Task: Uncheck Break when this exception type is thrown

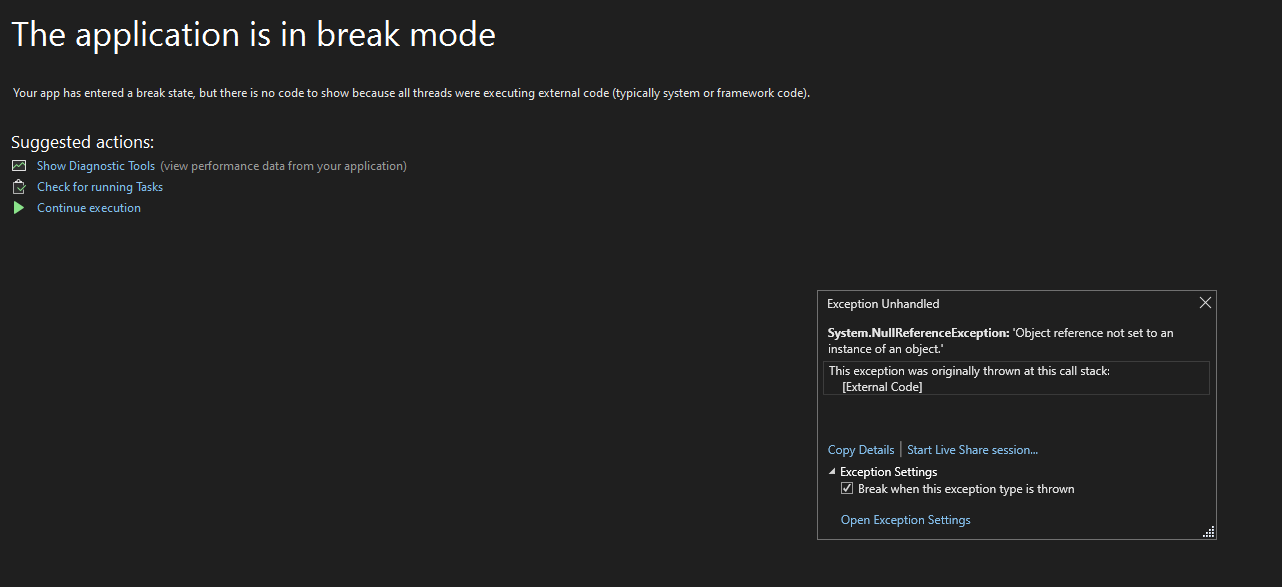Action: coord(847,488)
